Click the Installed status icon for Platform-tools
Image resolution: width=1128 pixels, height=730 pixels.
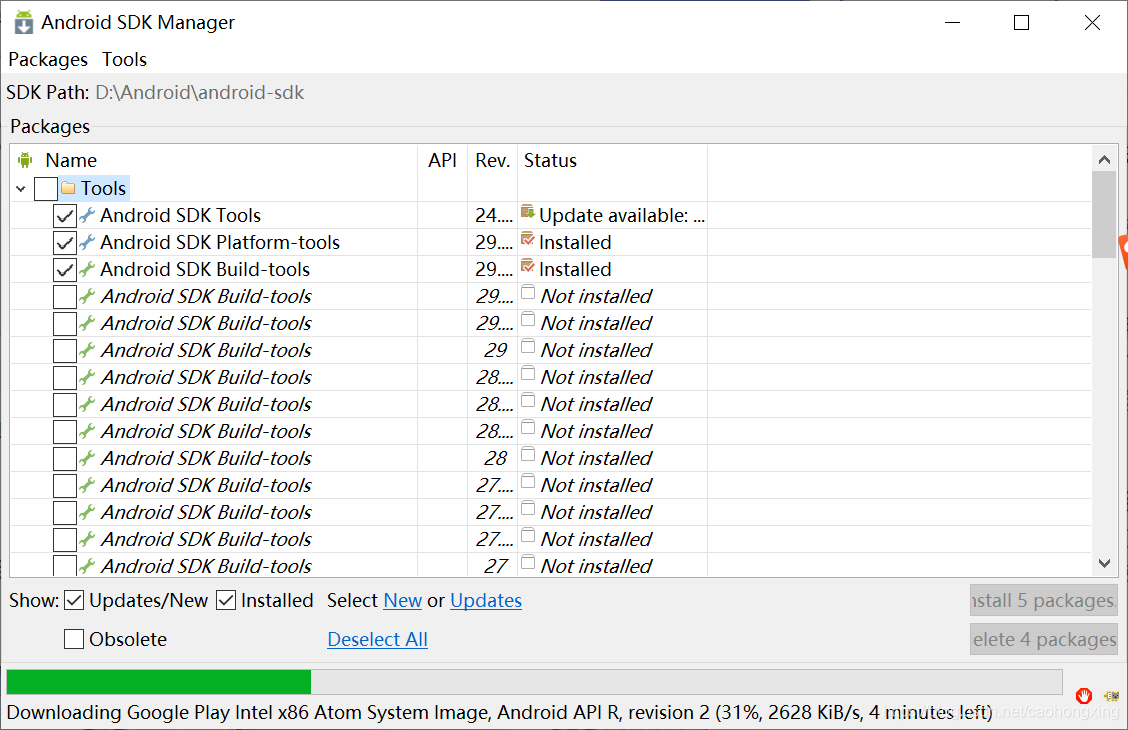click(527, 239)
